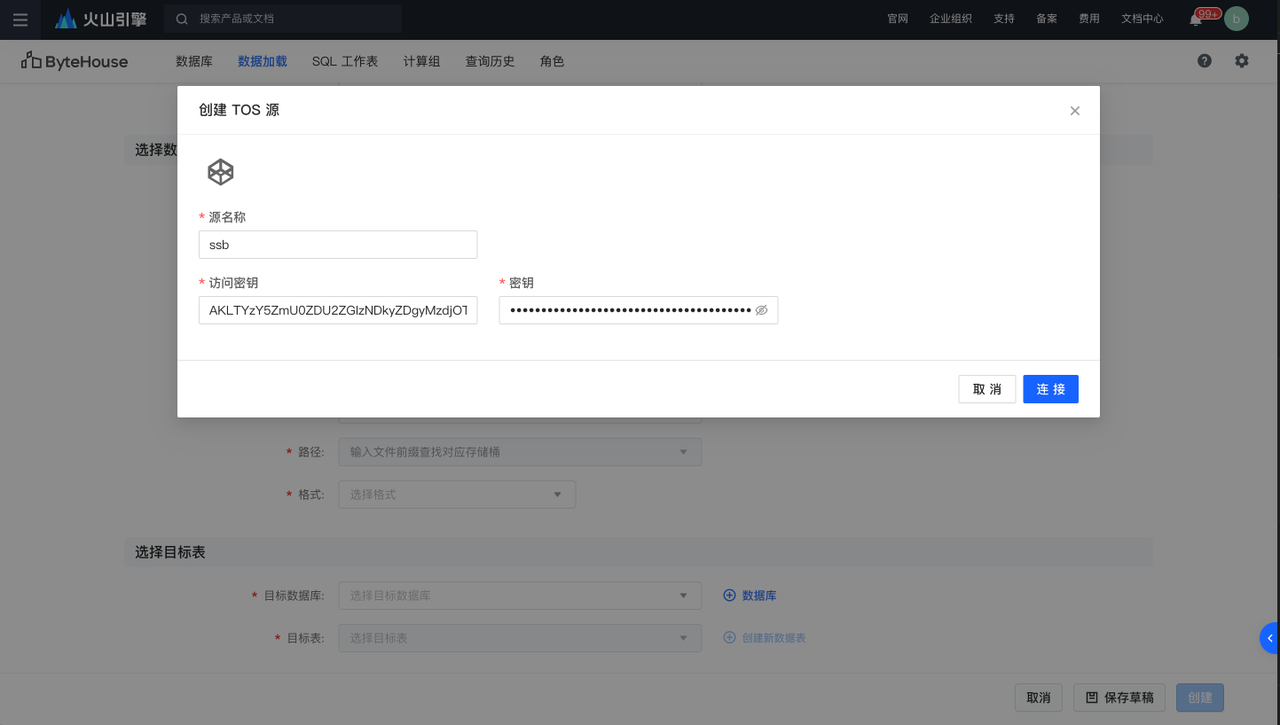This screenshot has width=1280, height=725.
Task: Open the hamburger menu in top bar
Action: tap(20, 19)
